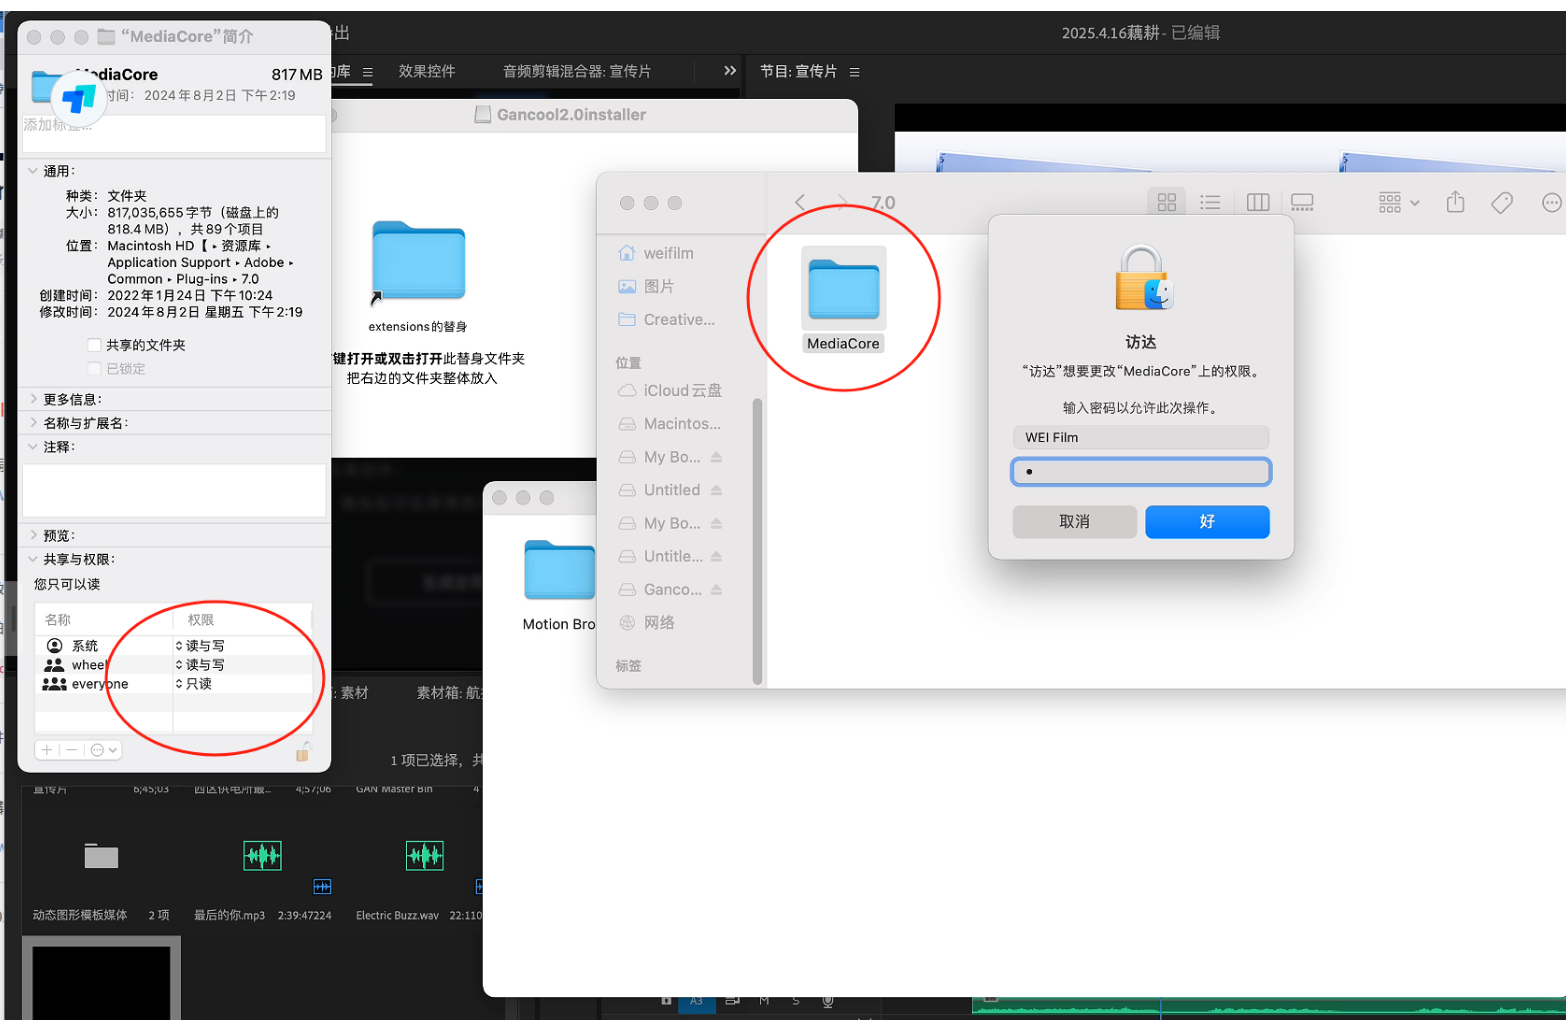This screenshot has height=1020, width=1566.
Task: Click the Finder tags icon
Action: (1502, 203)
